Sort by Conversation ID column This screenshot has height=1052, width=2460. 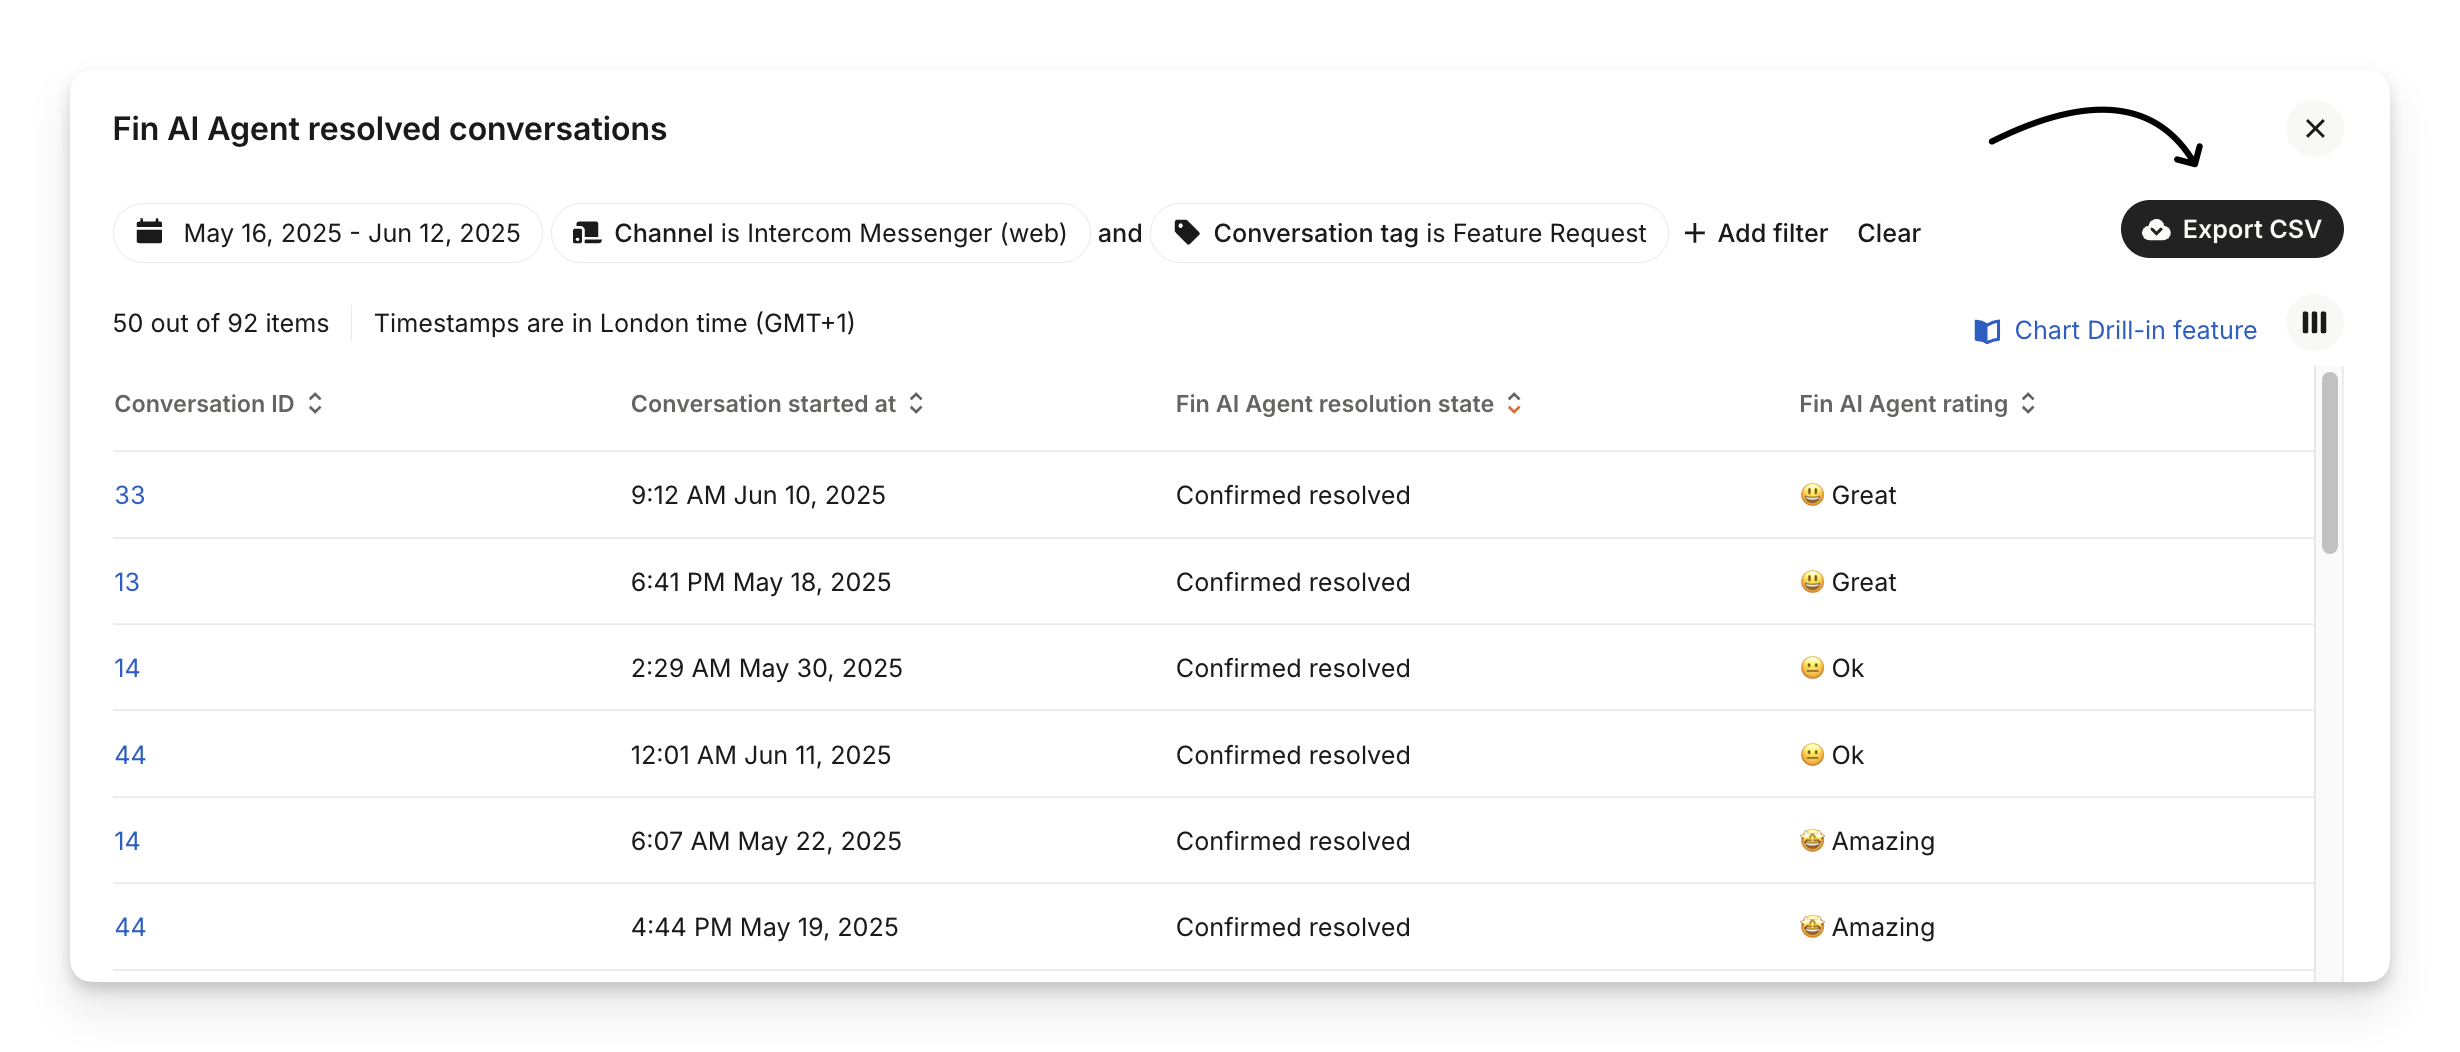315,404
